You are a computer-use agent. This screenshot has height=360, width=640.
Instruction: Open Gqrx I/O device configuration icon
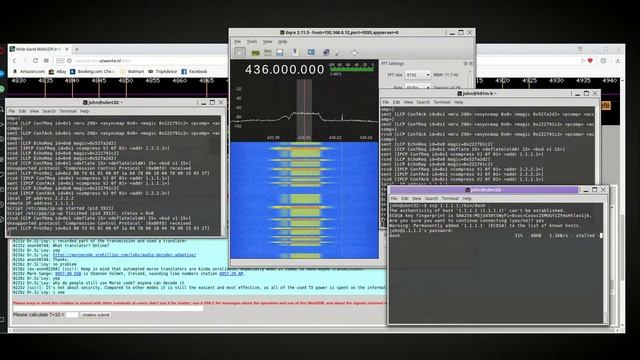(x=256, y=53)
